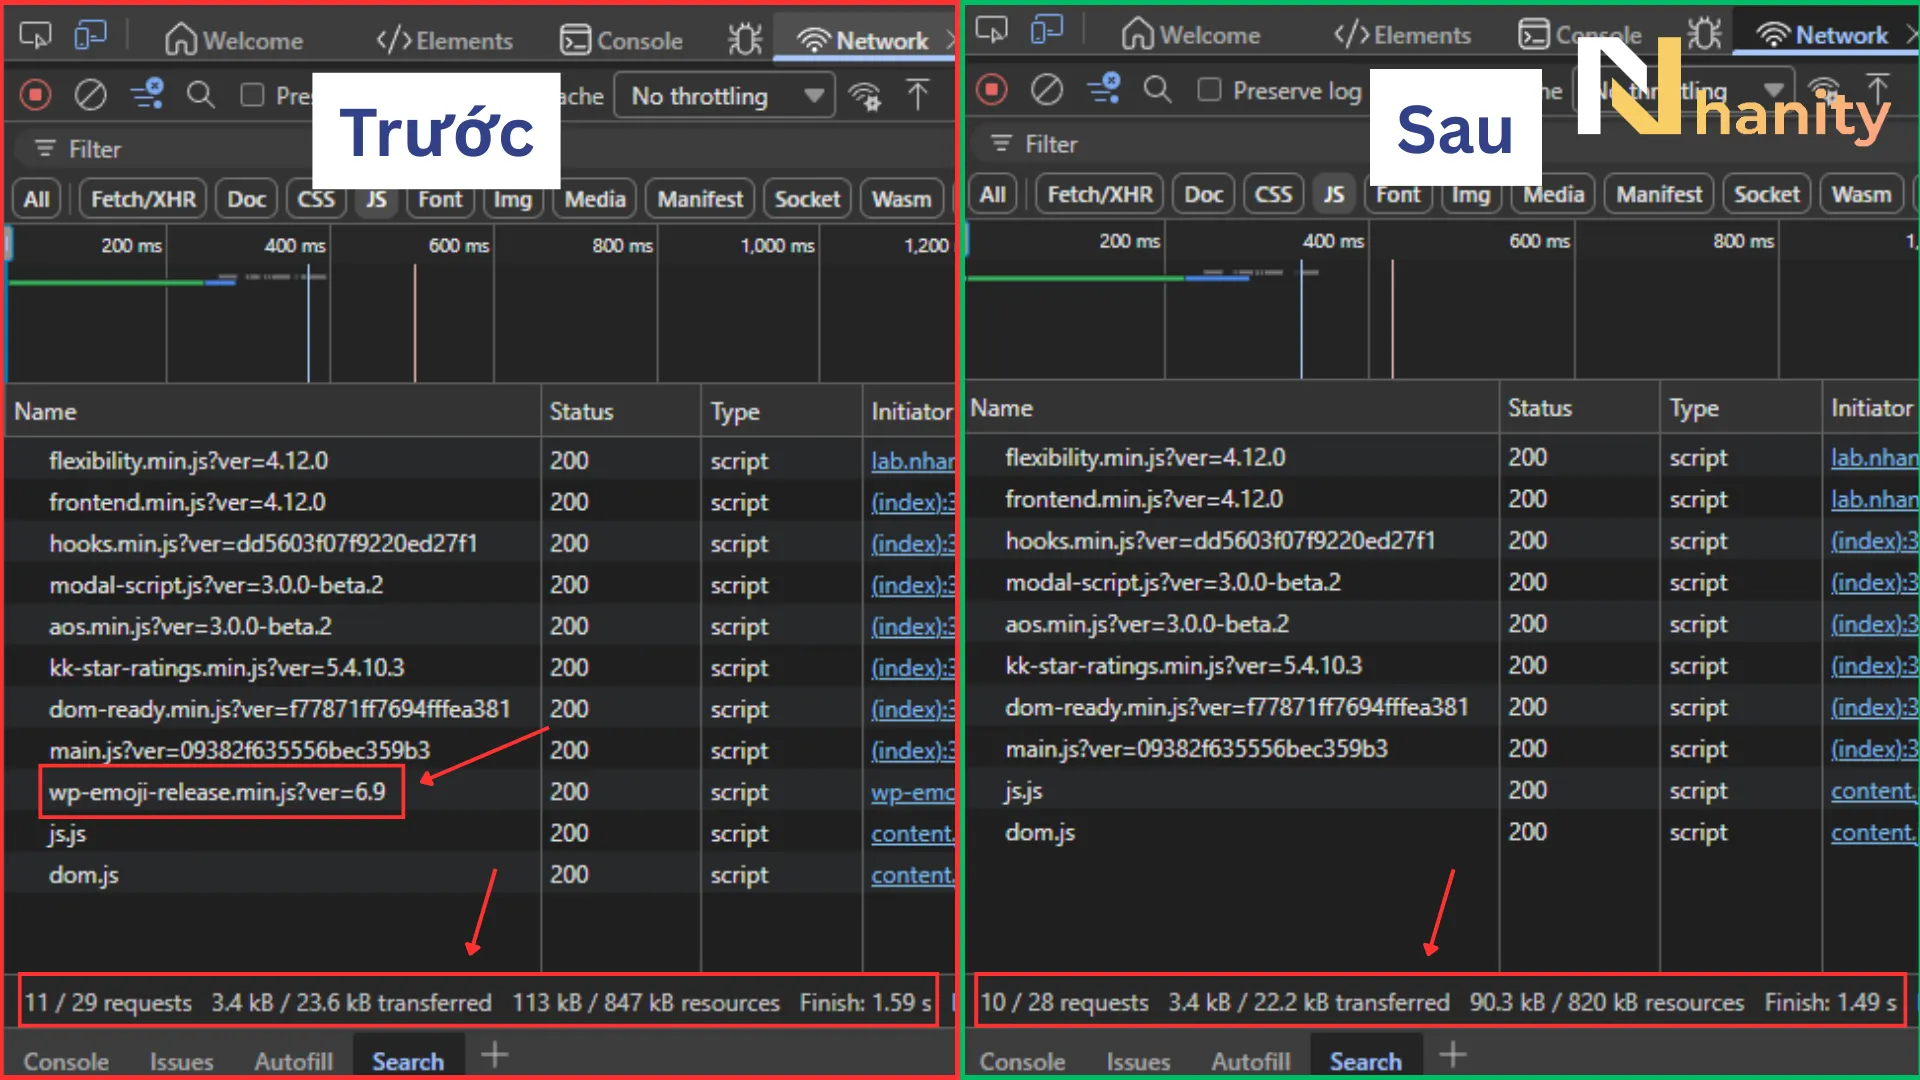Open the bug Sources icon in left panel
1920x1080 pixels.
[x=745, y=40]
